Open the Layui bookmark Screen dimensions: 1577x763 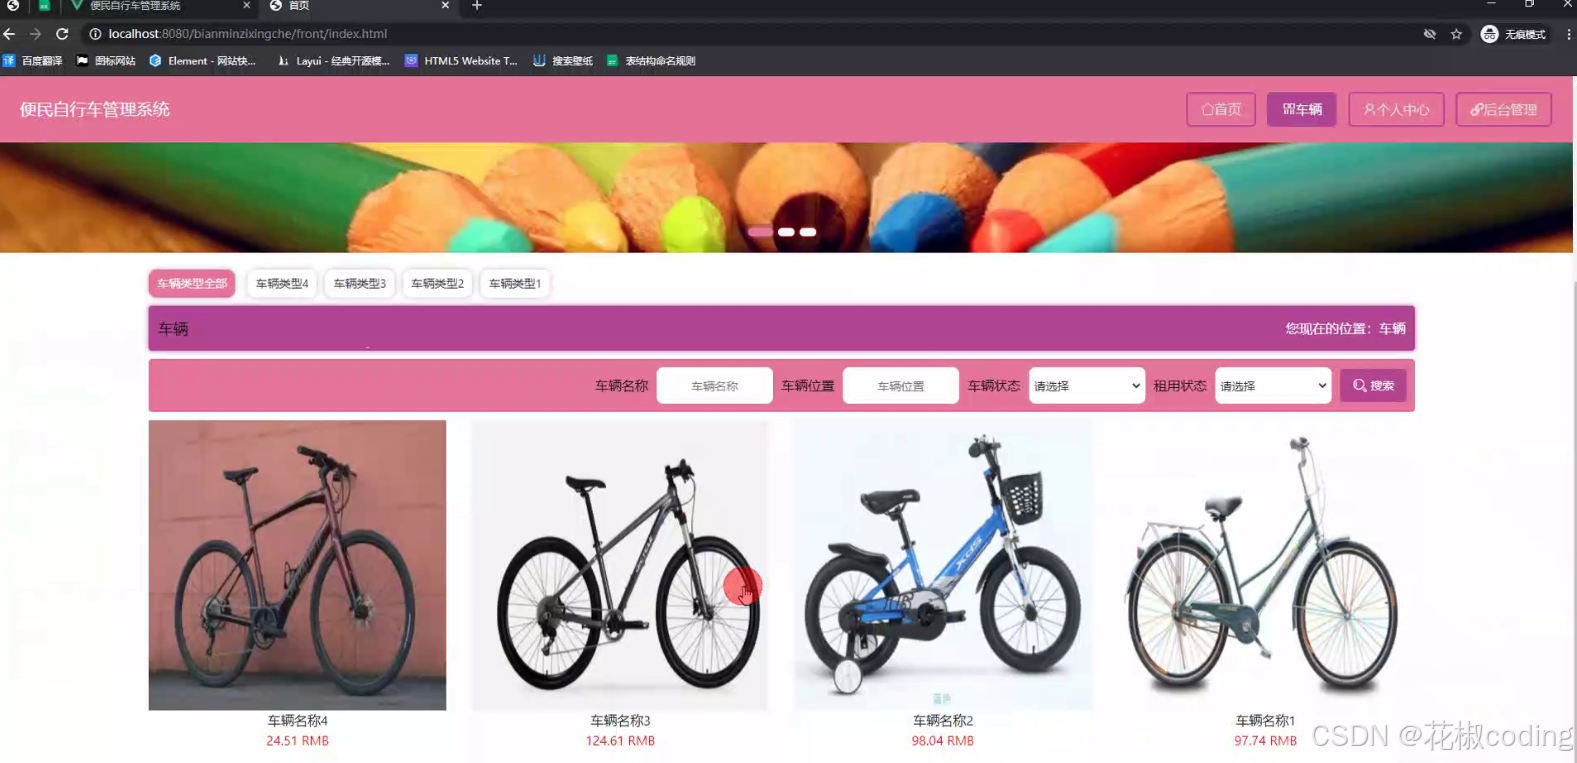point(334,61)
